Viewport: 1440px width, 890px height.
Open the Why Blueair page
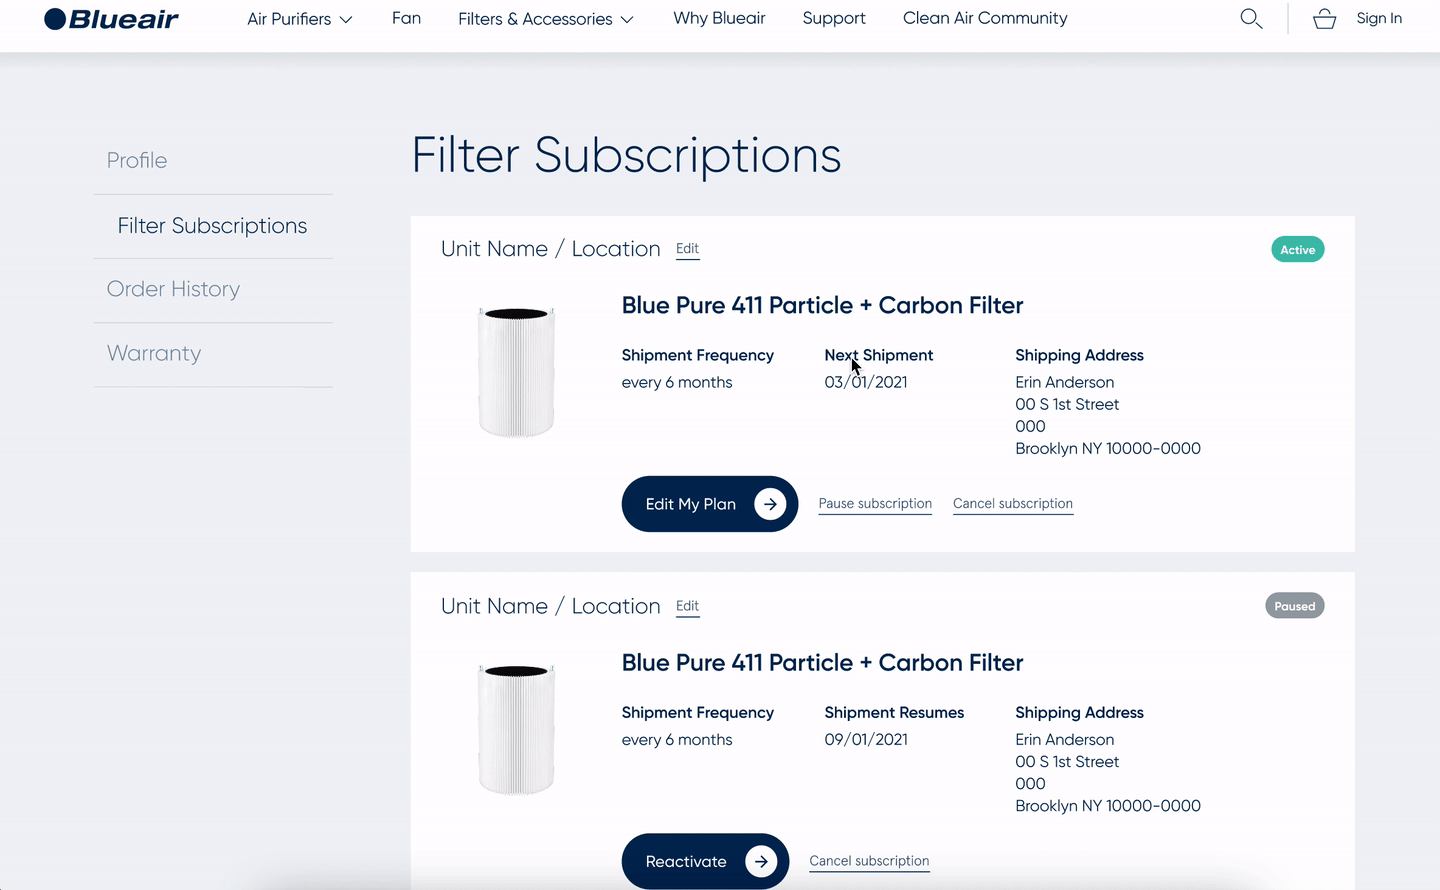click(719, 18)
